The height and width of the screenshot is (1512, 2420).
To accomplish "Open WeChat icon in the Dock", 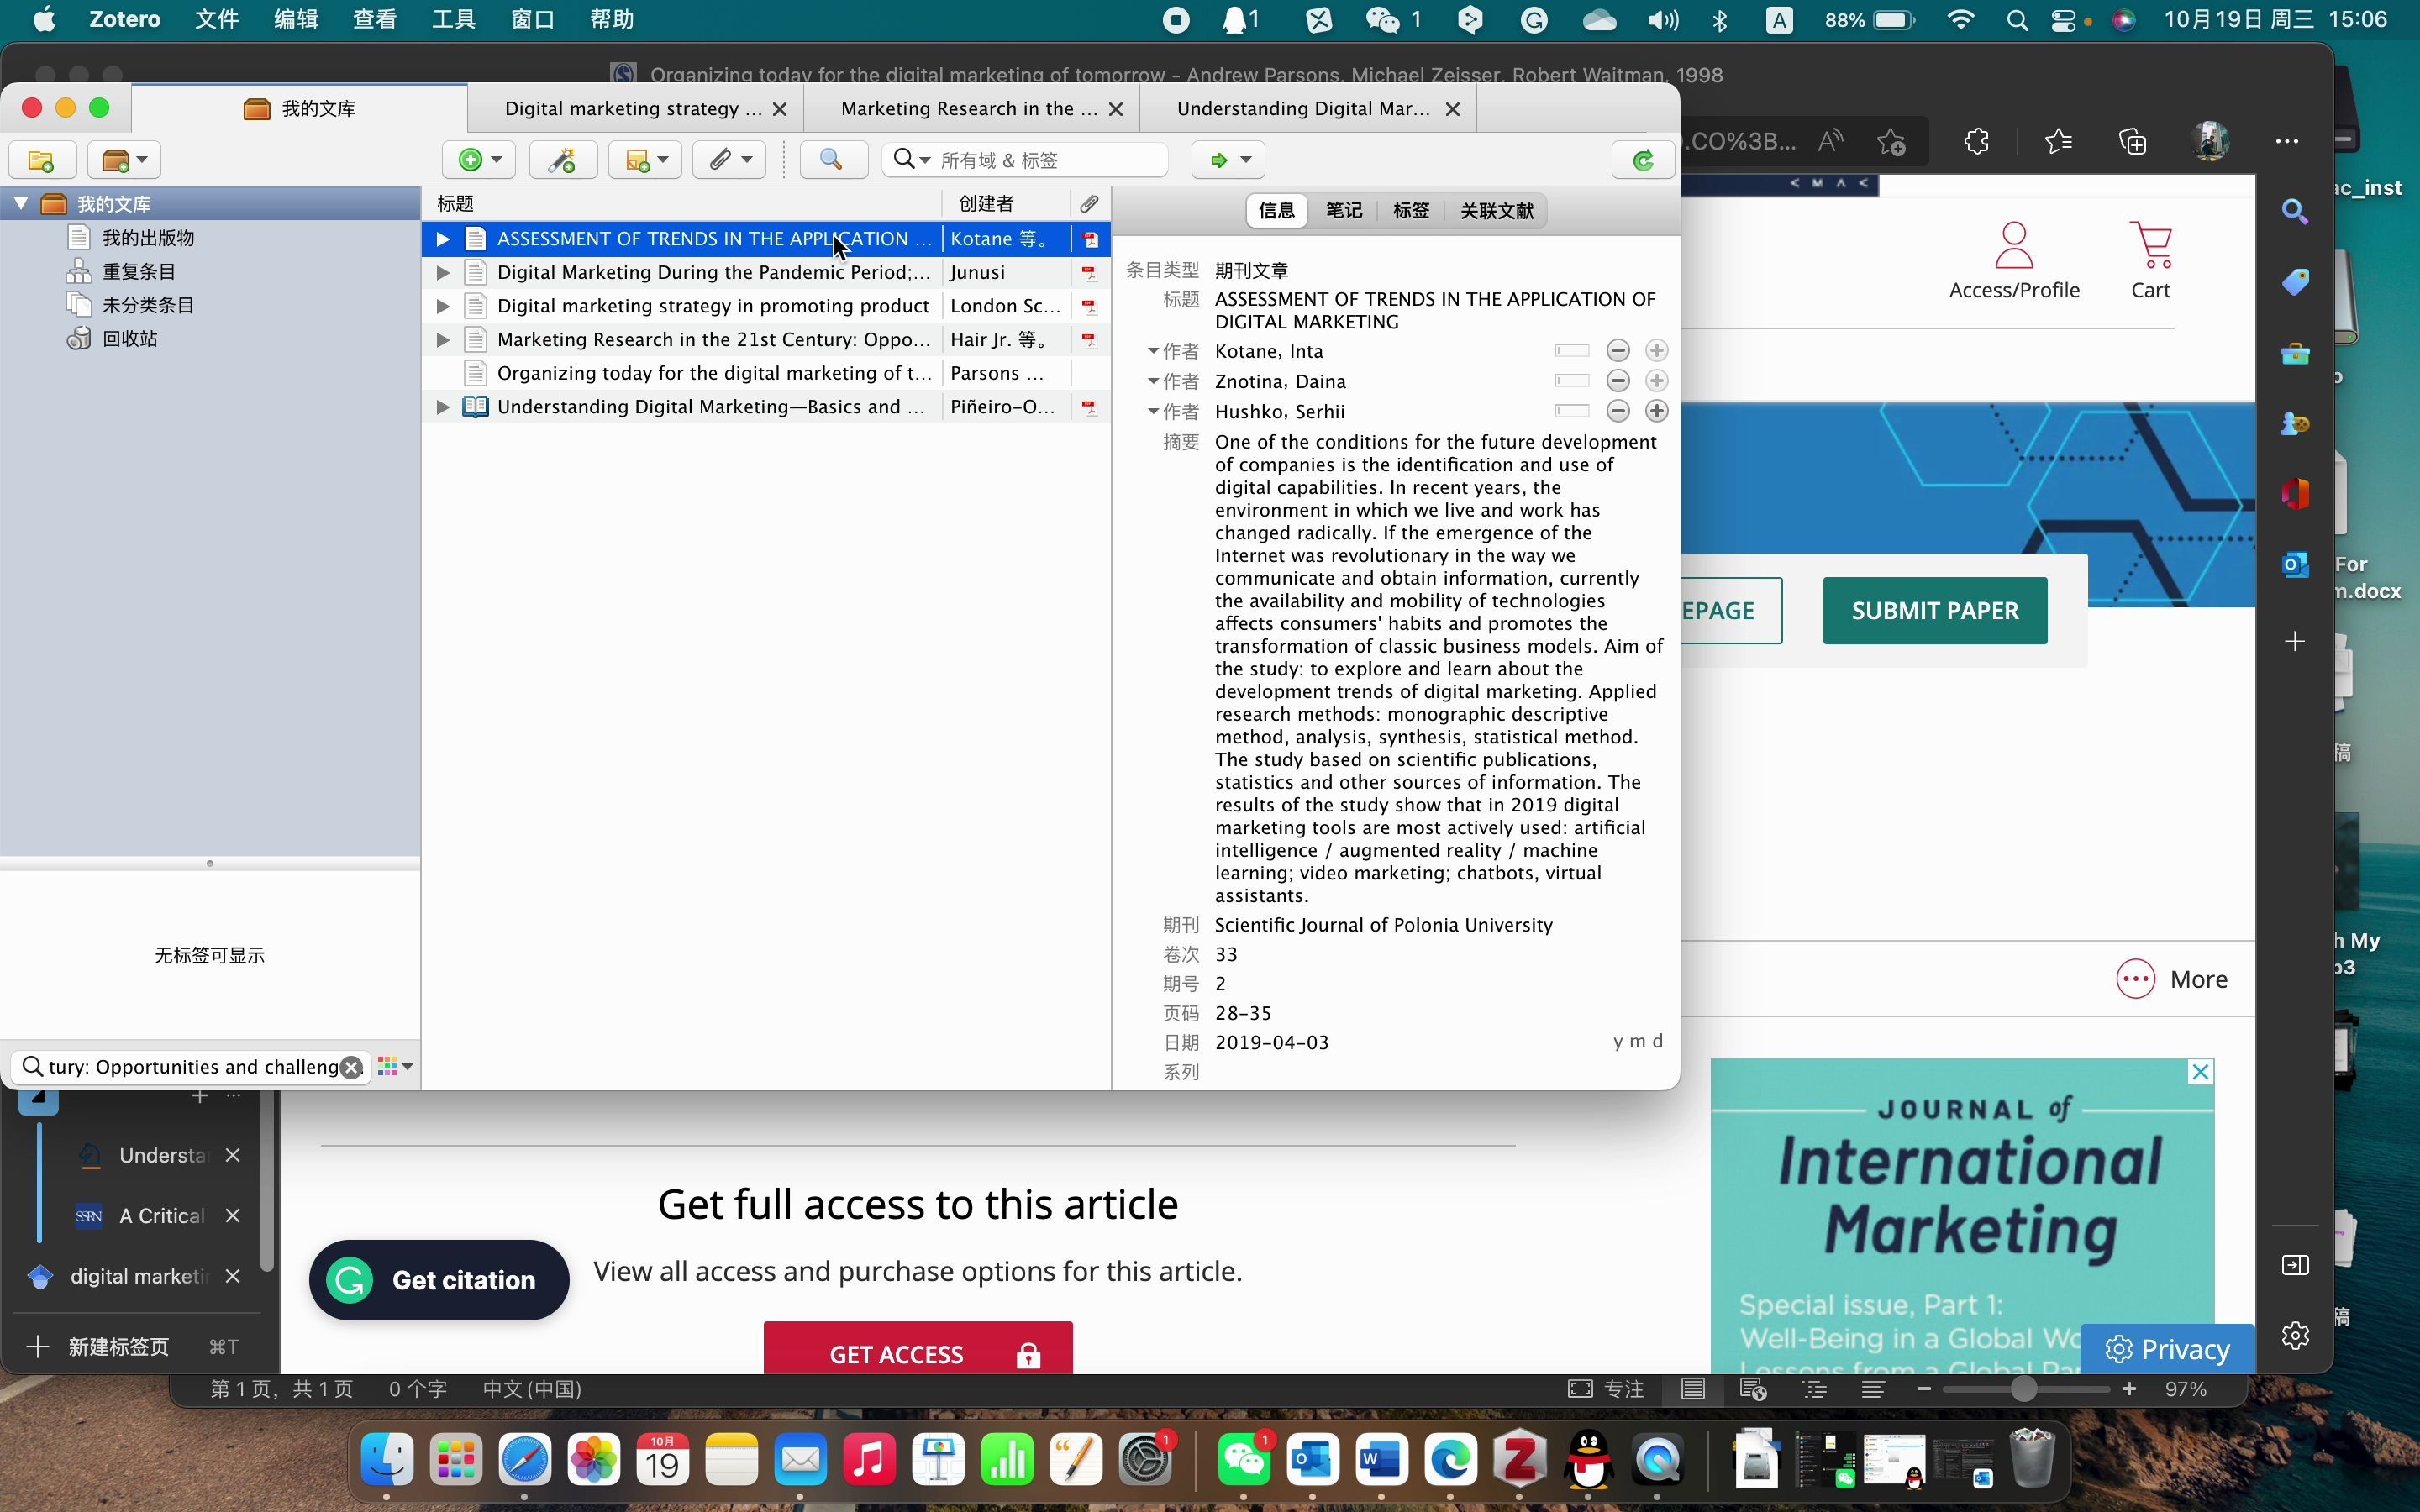I will click(x=1244, y=1460).
